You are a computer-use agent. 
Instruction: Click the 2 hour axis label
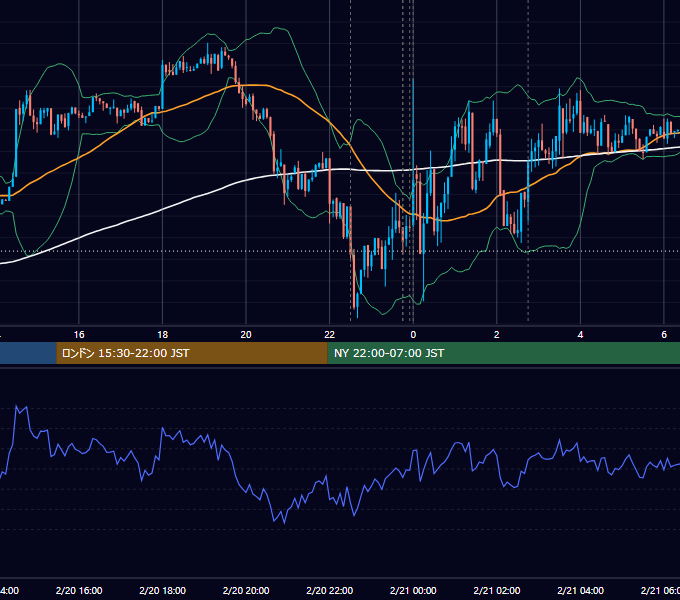coord(497,335)
